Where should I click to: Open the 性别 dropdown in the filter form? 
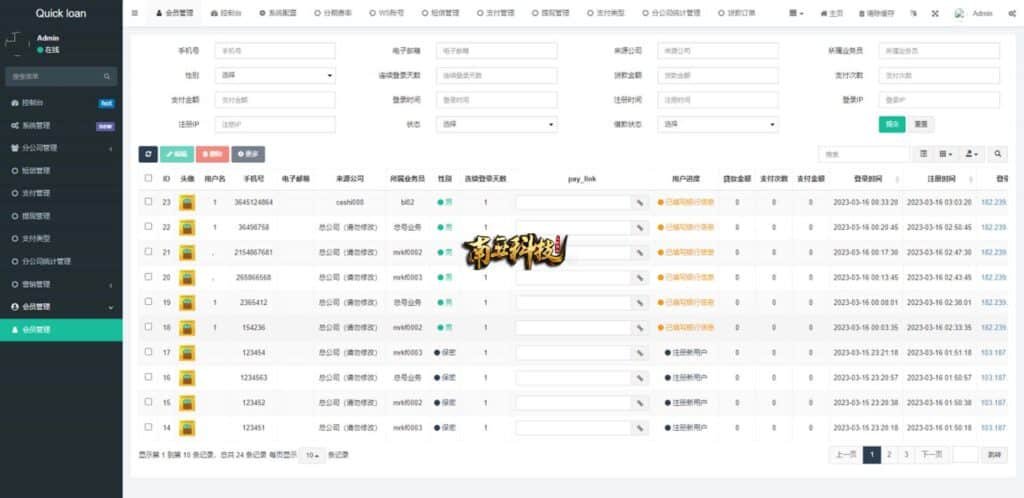point(275,75)
